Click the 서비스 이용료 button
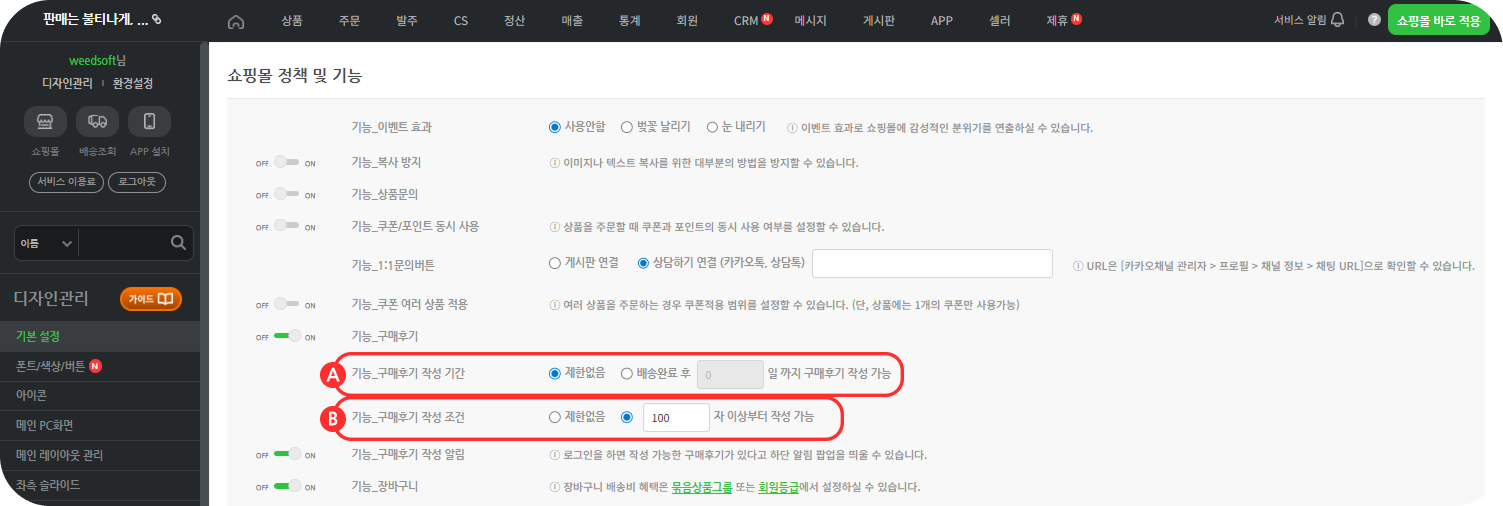The width and height of the screenshot is (1503, 506). 66,182
